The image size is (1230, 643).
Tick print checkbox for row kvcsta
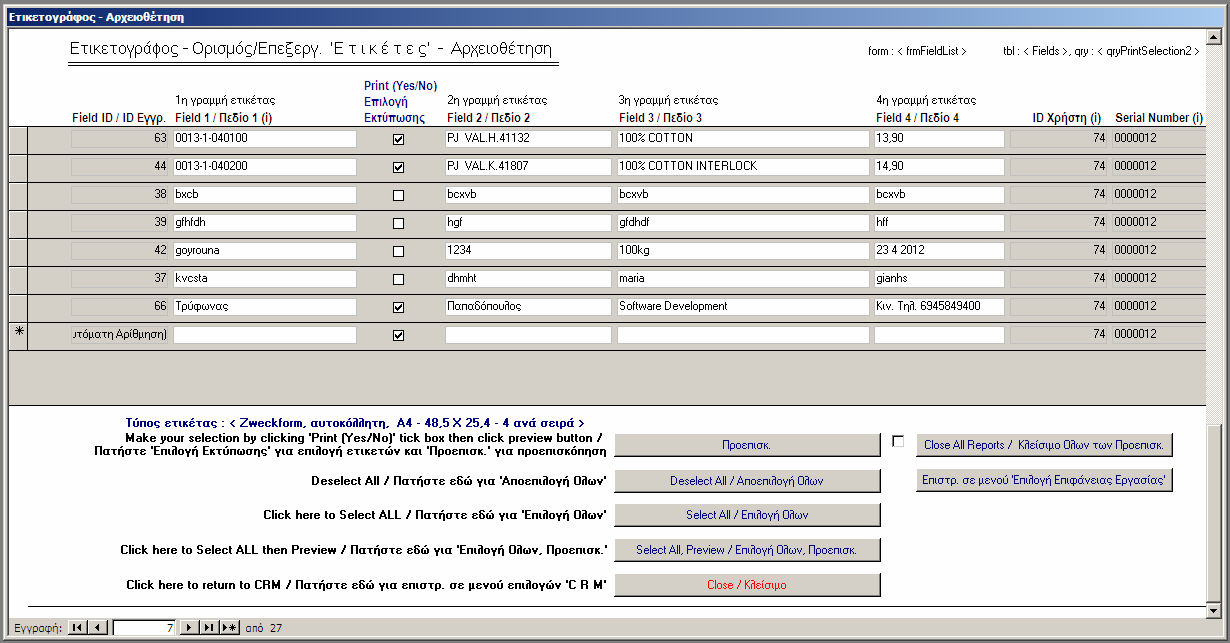coord(399,280)
